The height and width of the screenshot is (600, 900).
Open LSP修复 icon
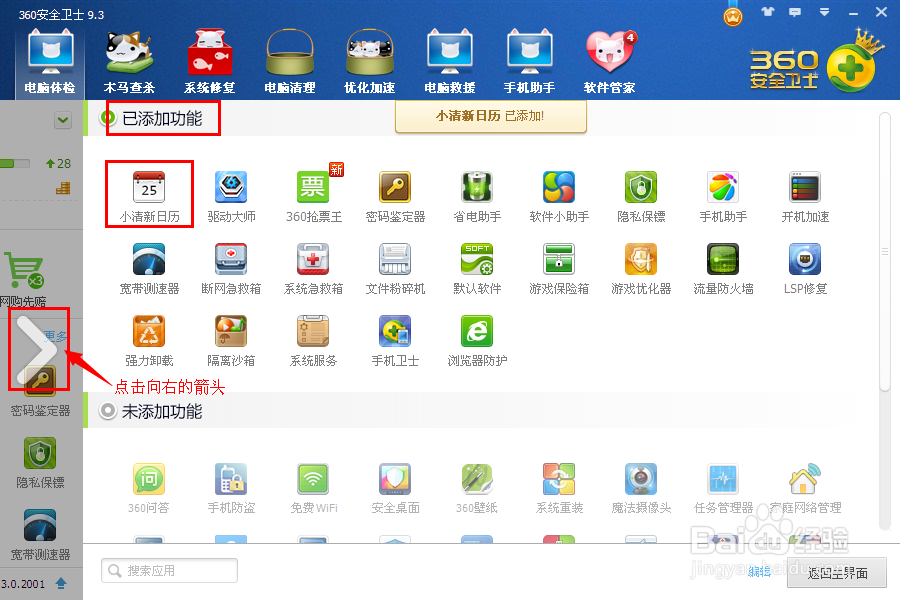(805, 269)
